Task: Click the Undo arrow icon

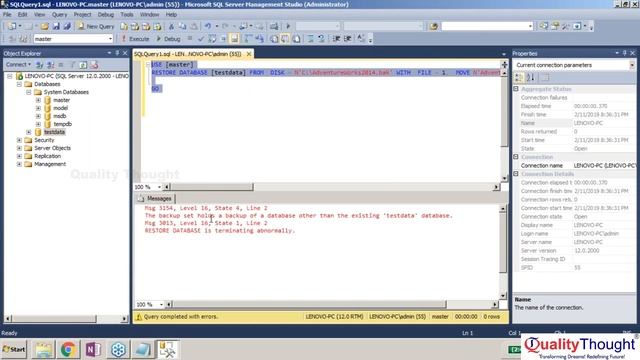Action: pos(208,26)
